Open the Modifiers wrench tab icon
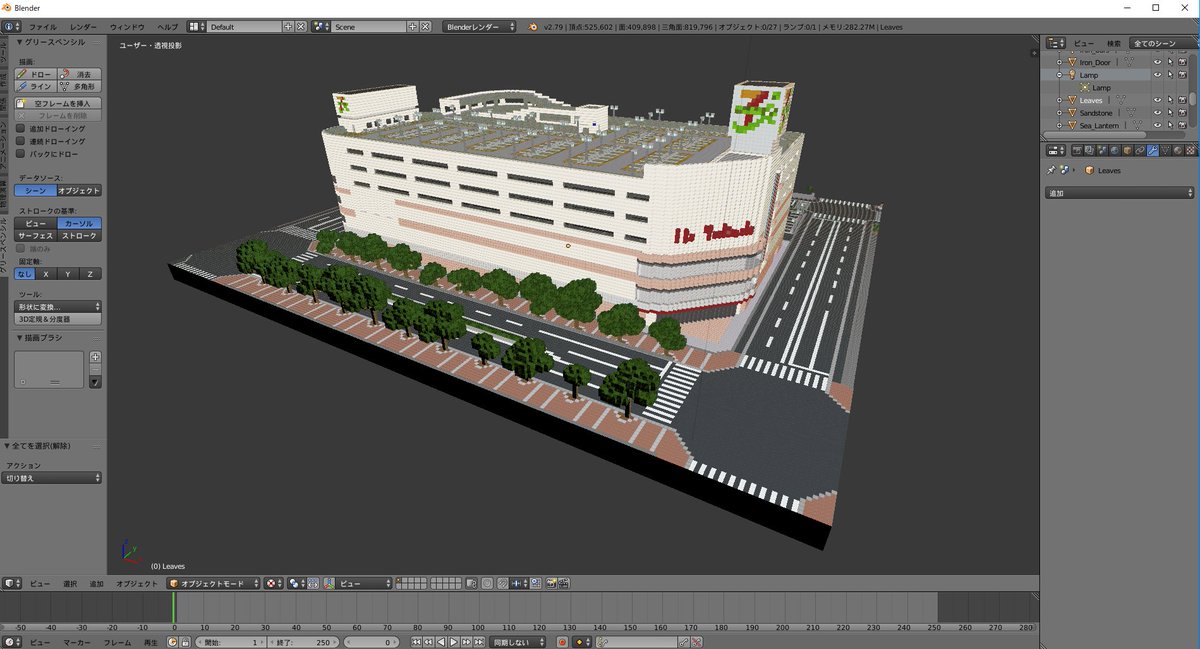 (x=1152, y=150)
